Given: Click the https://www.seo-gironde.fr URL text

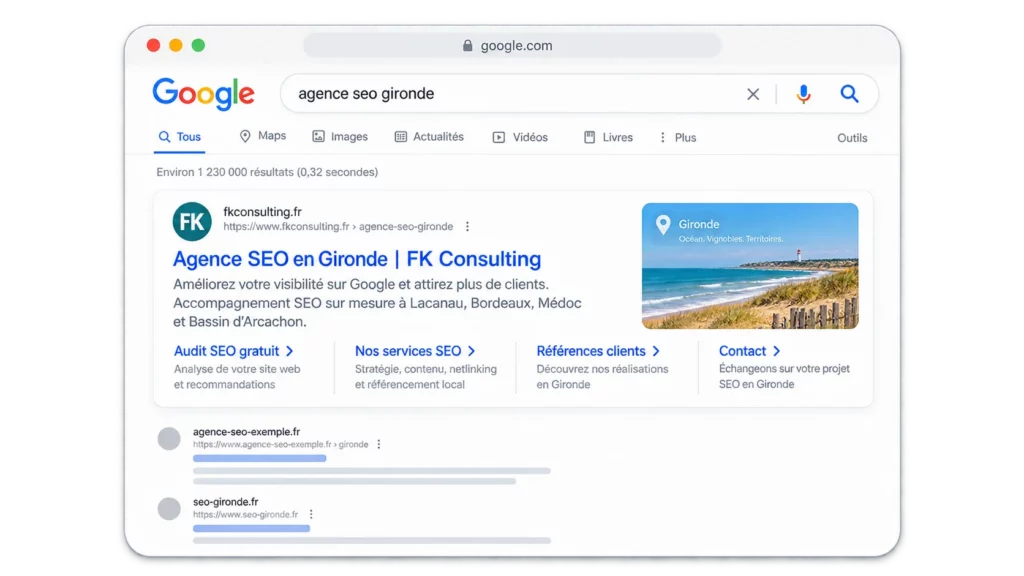Looking at the screenshot, I should 246,514.
